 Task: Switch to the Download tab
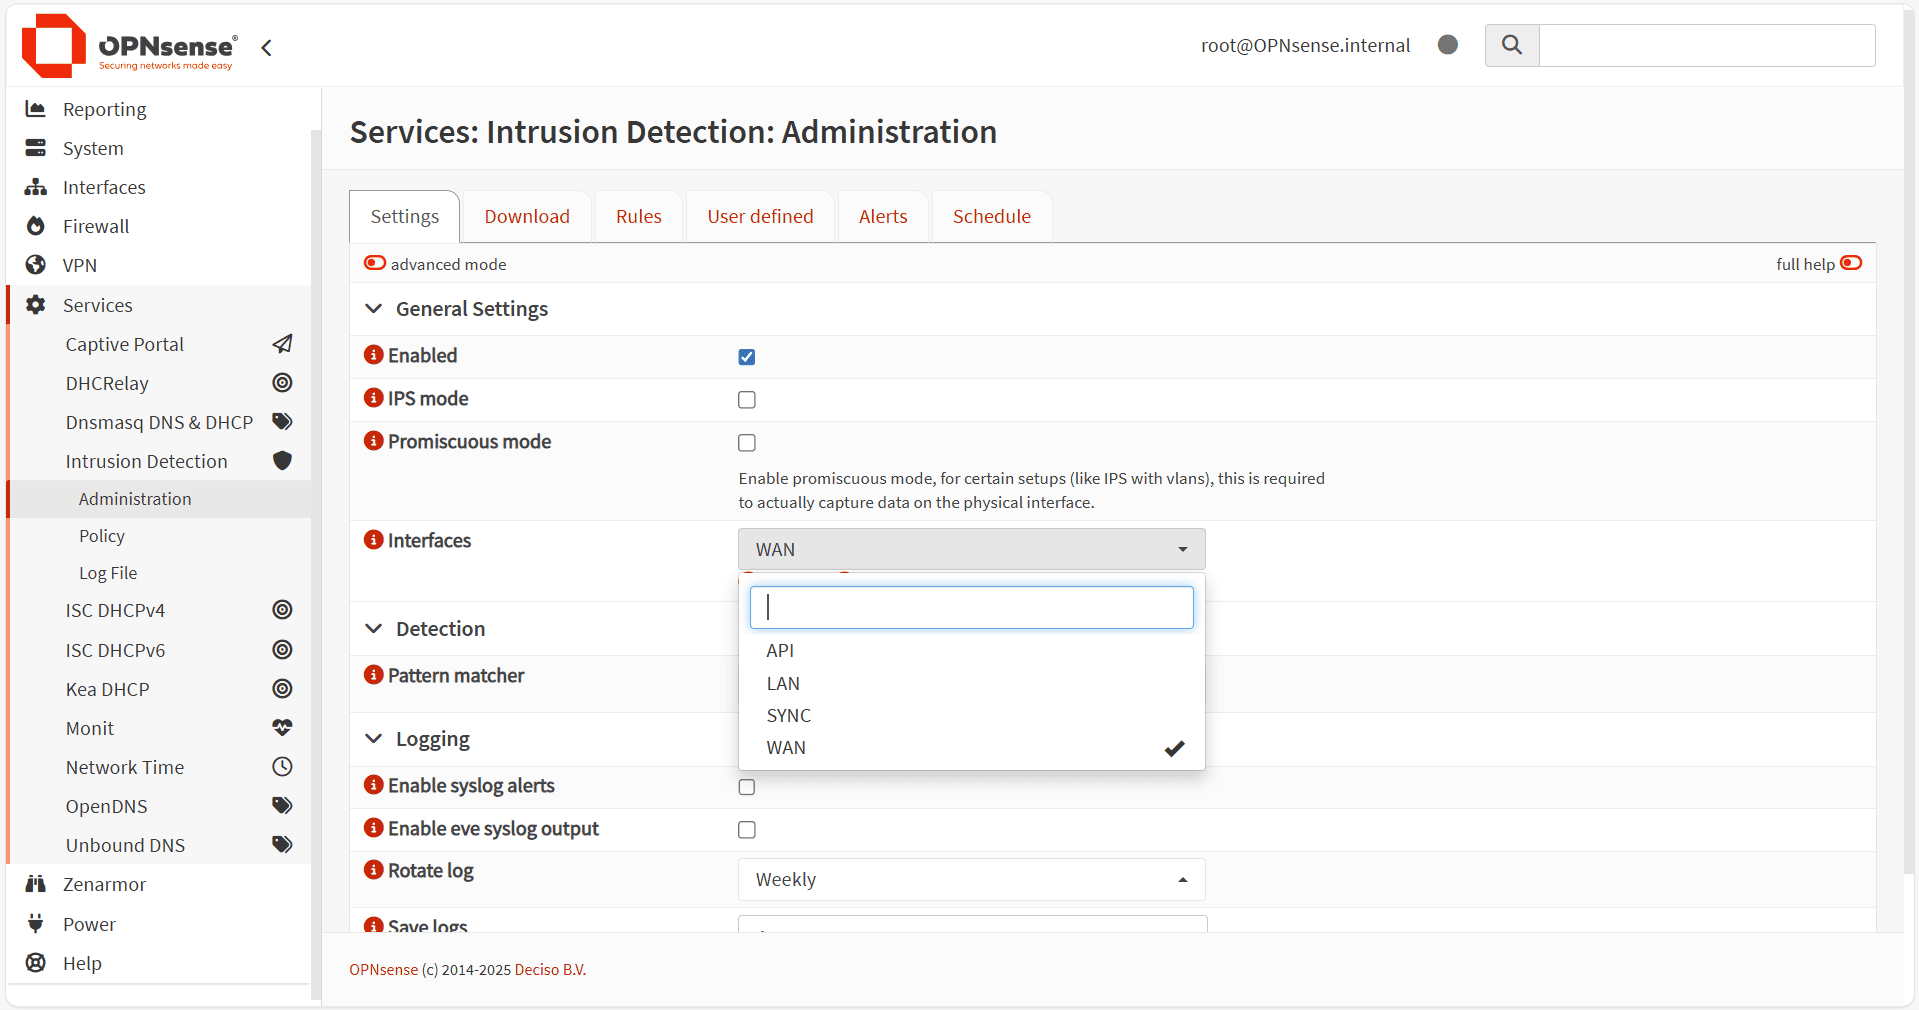(x=527, y=217)
